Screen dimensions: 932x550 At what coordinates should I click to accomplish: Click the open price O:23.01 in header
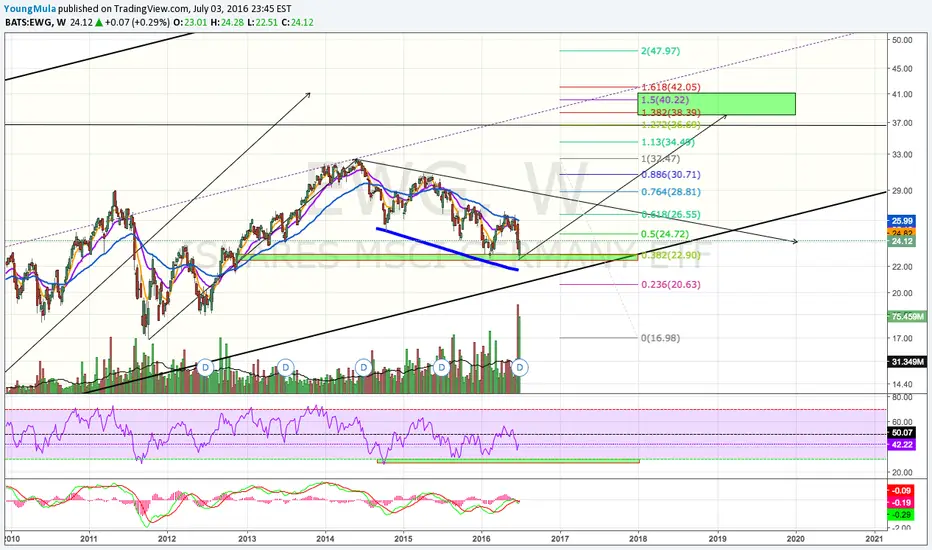190,23
